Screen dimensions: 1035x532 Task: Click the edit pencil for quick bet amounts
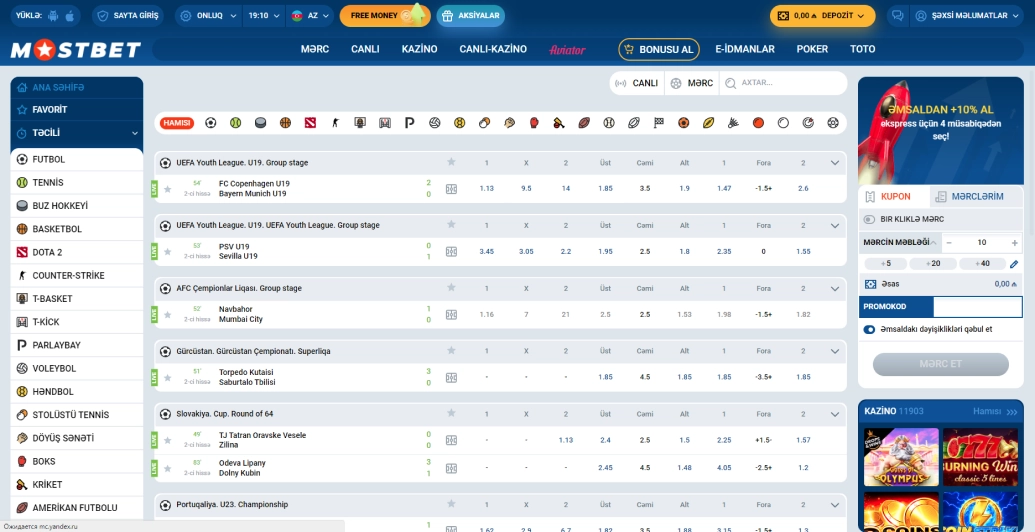pyautogui.click(x=1015, y=264)
